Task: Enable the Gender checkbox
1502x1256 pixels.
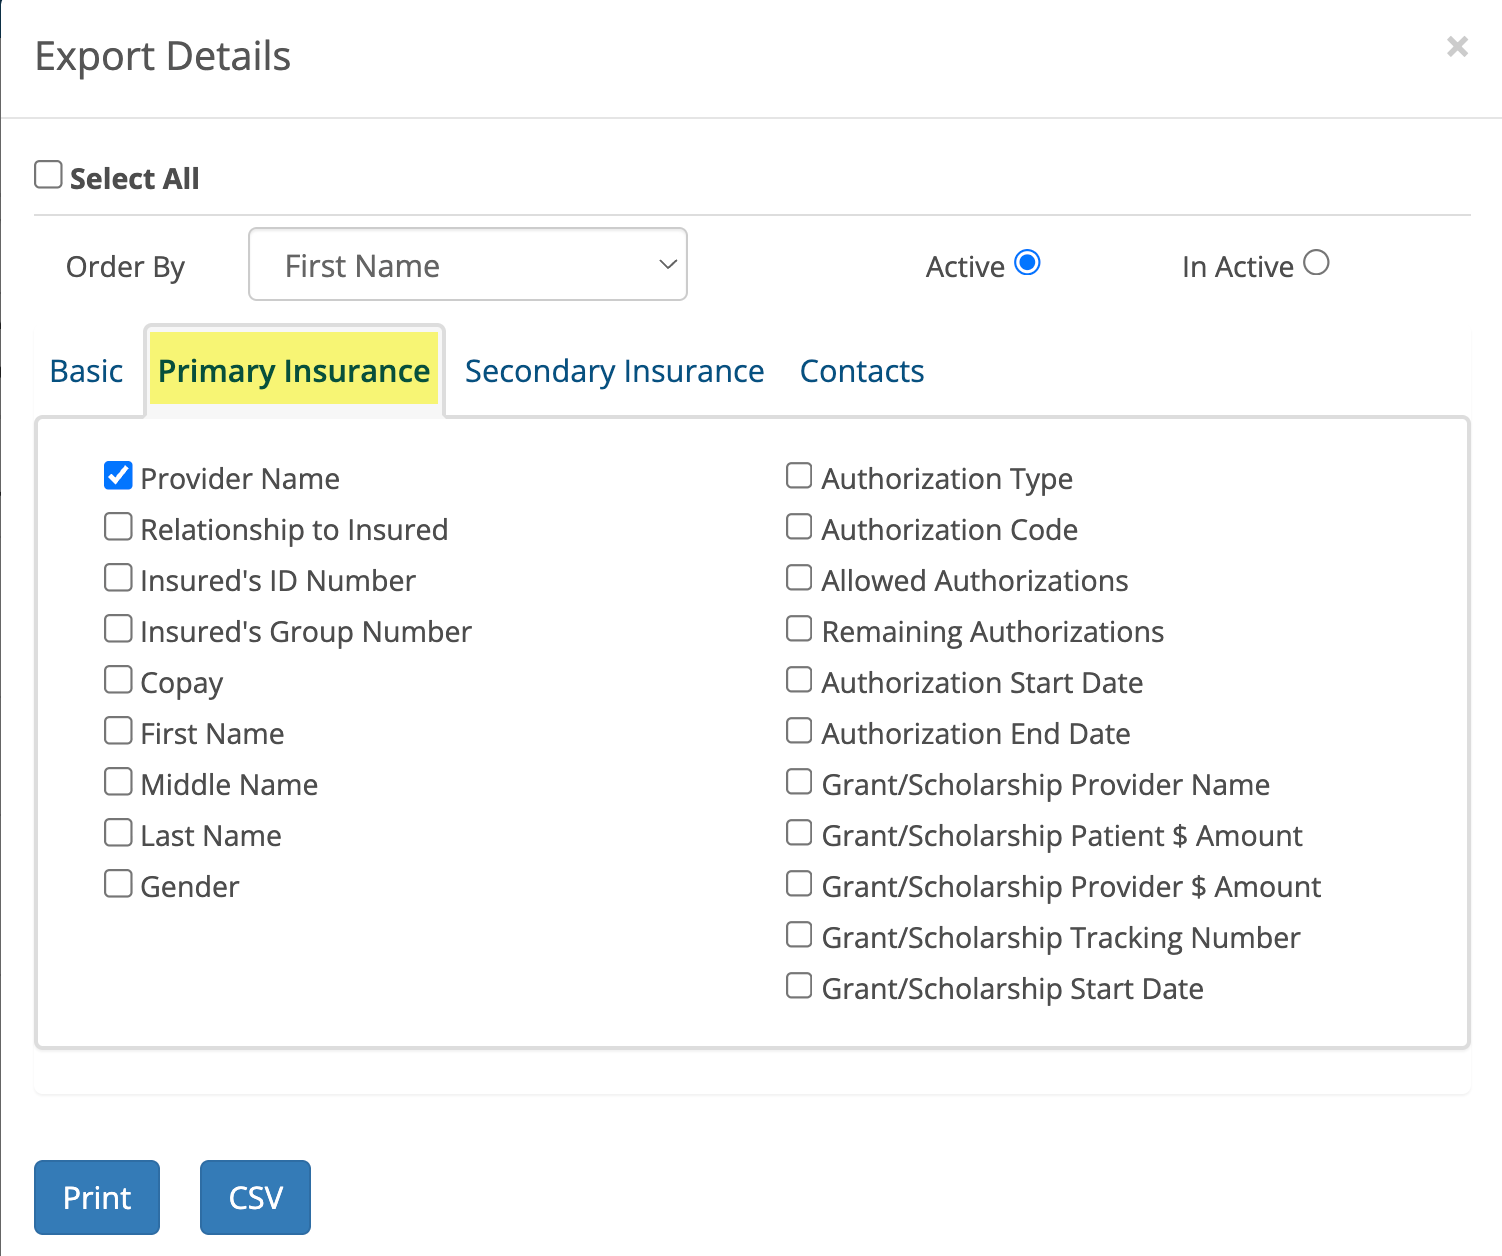Action: click(x=118, y=884)
